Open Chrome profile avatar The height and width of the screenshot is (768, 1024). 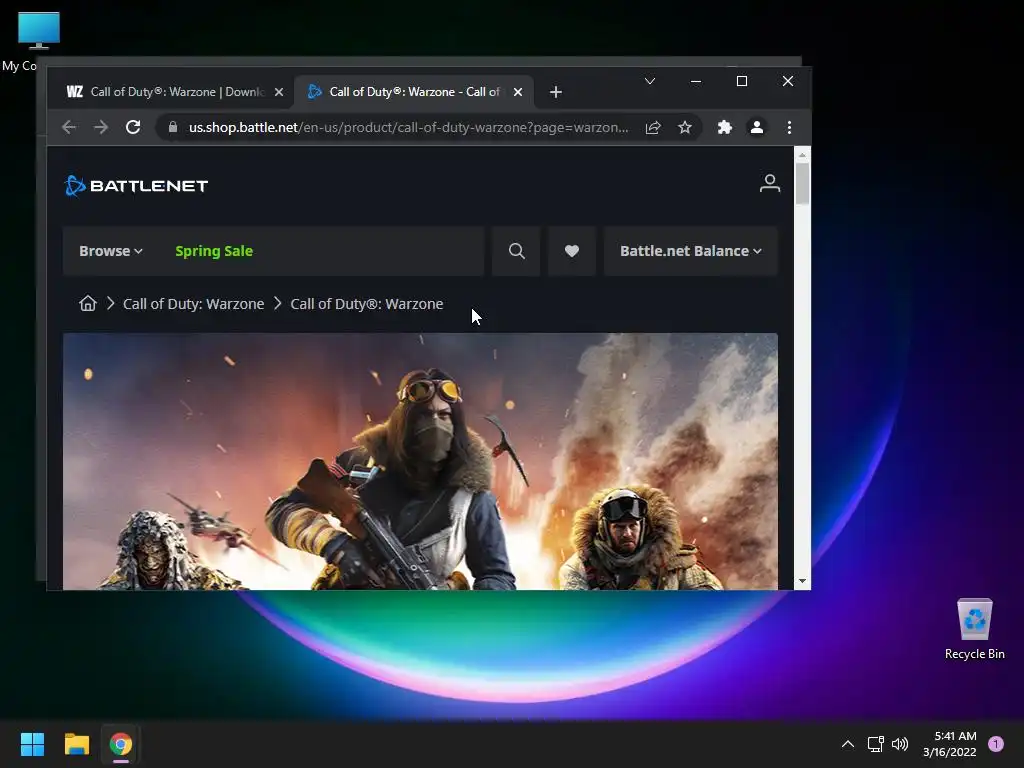pyautogui.click(x=756, y=127)
